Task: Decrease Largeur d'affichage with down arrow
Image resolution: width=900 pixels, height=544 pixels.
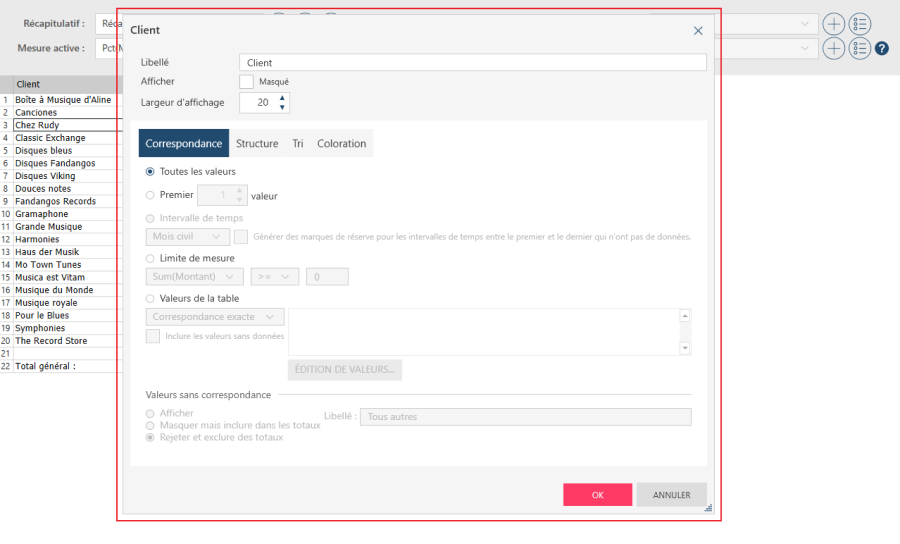Action: tap(282, 107)
